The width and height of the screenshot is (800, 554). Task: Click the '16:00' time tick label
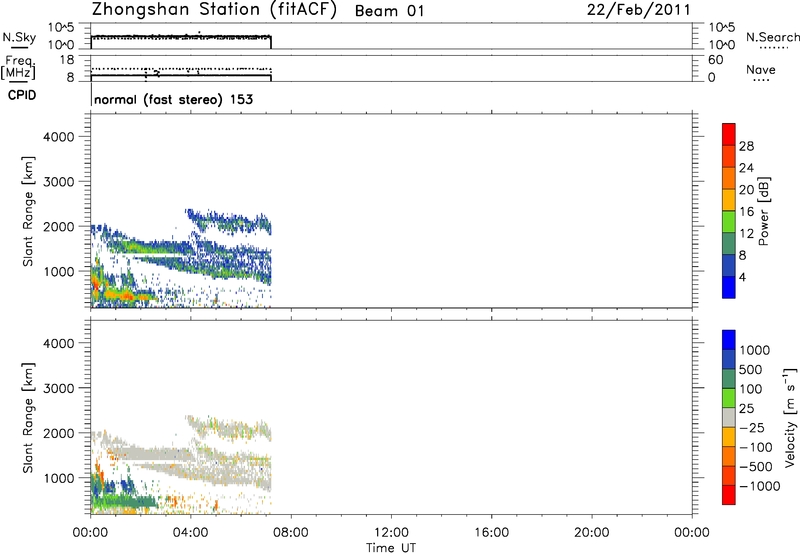point(491,533)
